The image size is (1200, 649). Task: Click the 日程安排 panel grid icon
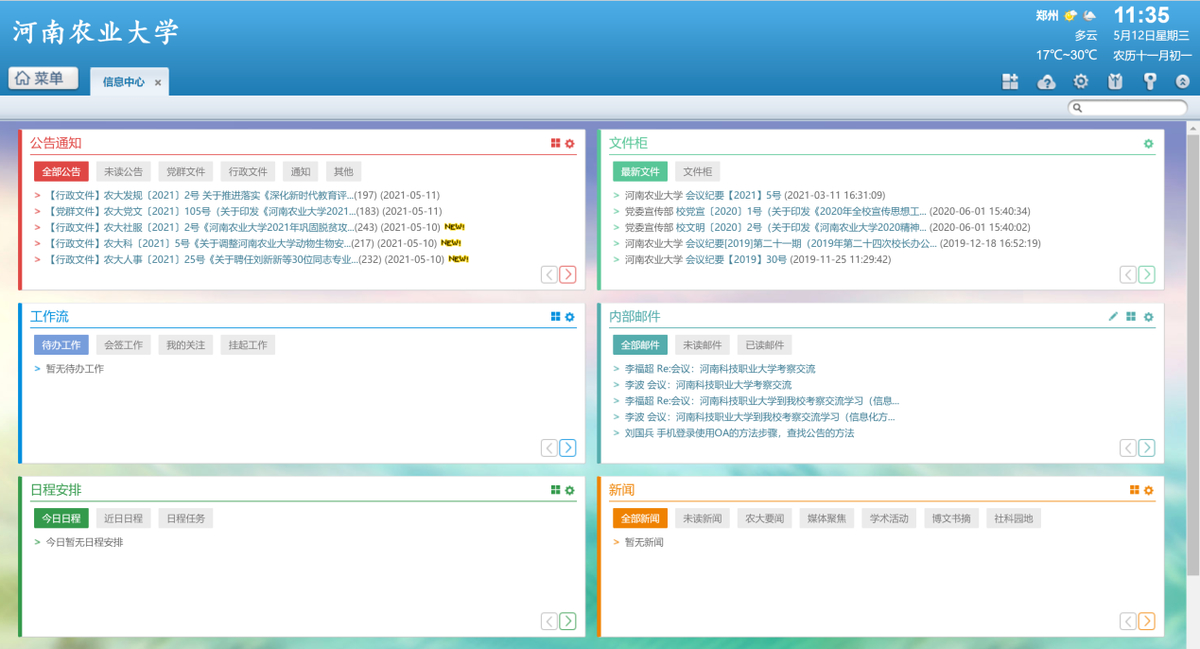pos(556,490)
